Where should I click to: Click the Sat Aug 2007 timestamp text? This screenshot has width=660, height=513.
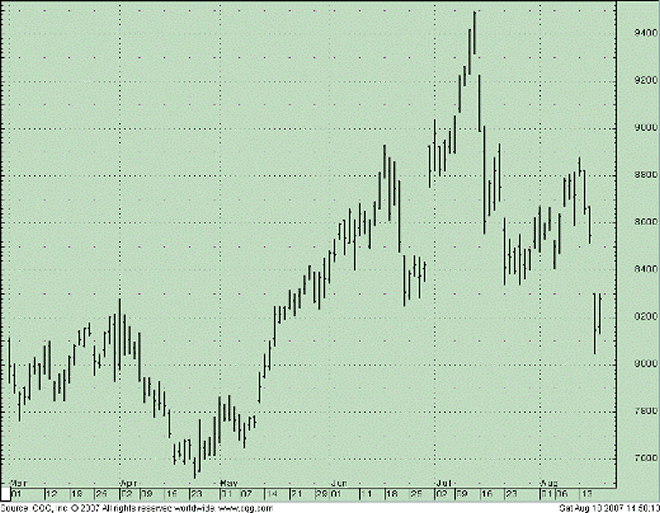pos(609,508)
